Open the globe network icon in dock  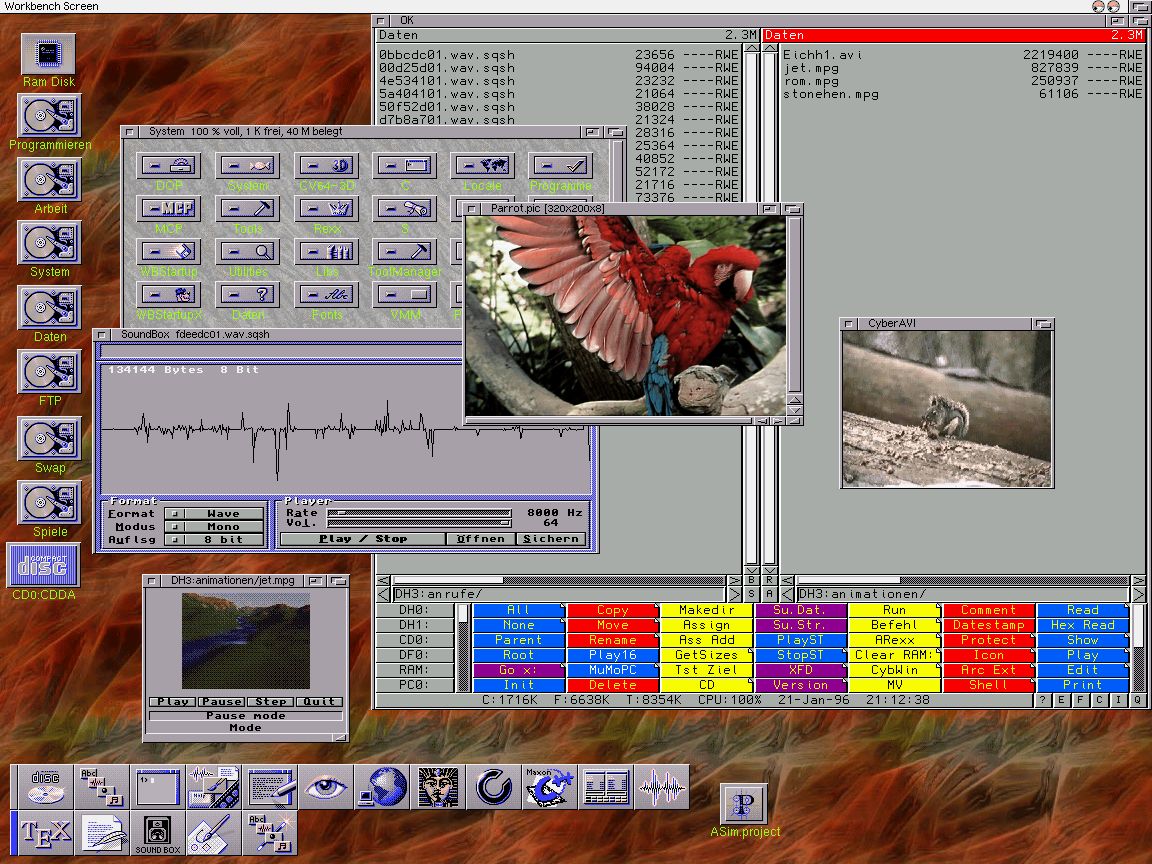(x=381, y=787)
